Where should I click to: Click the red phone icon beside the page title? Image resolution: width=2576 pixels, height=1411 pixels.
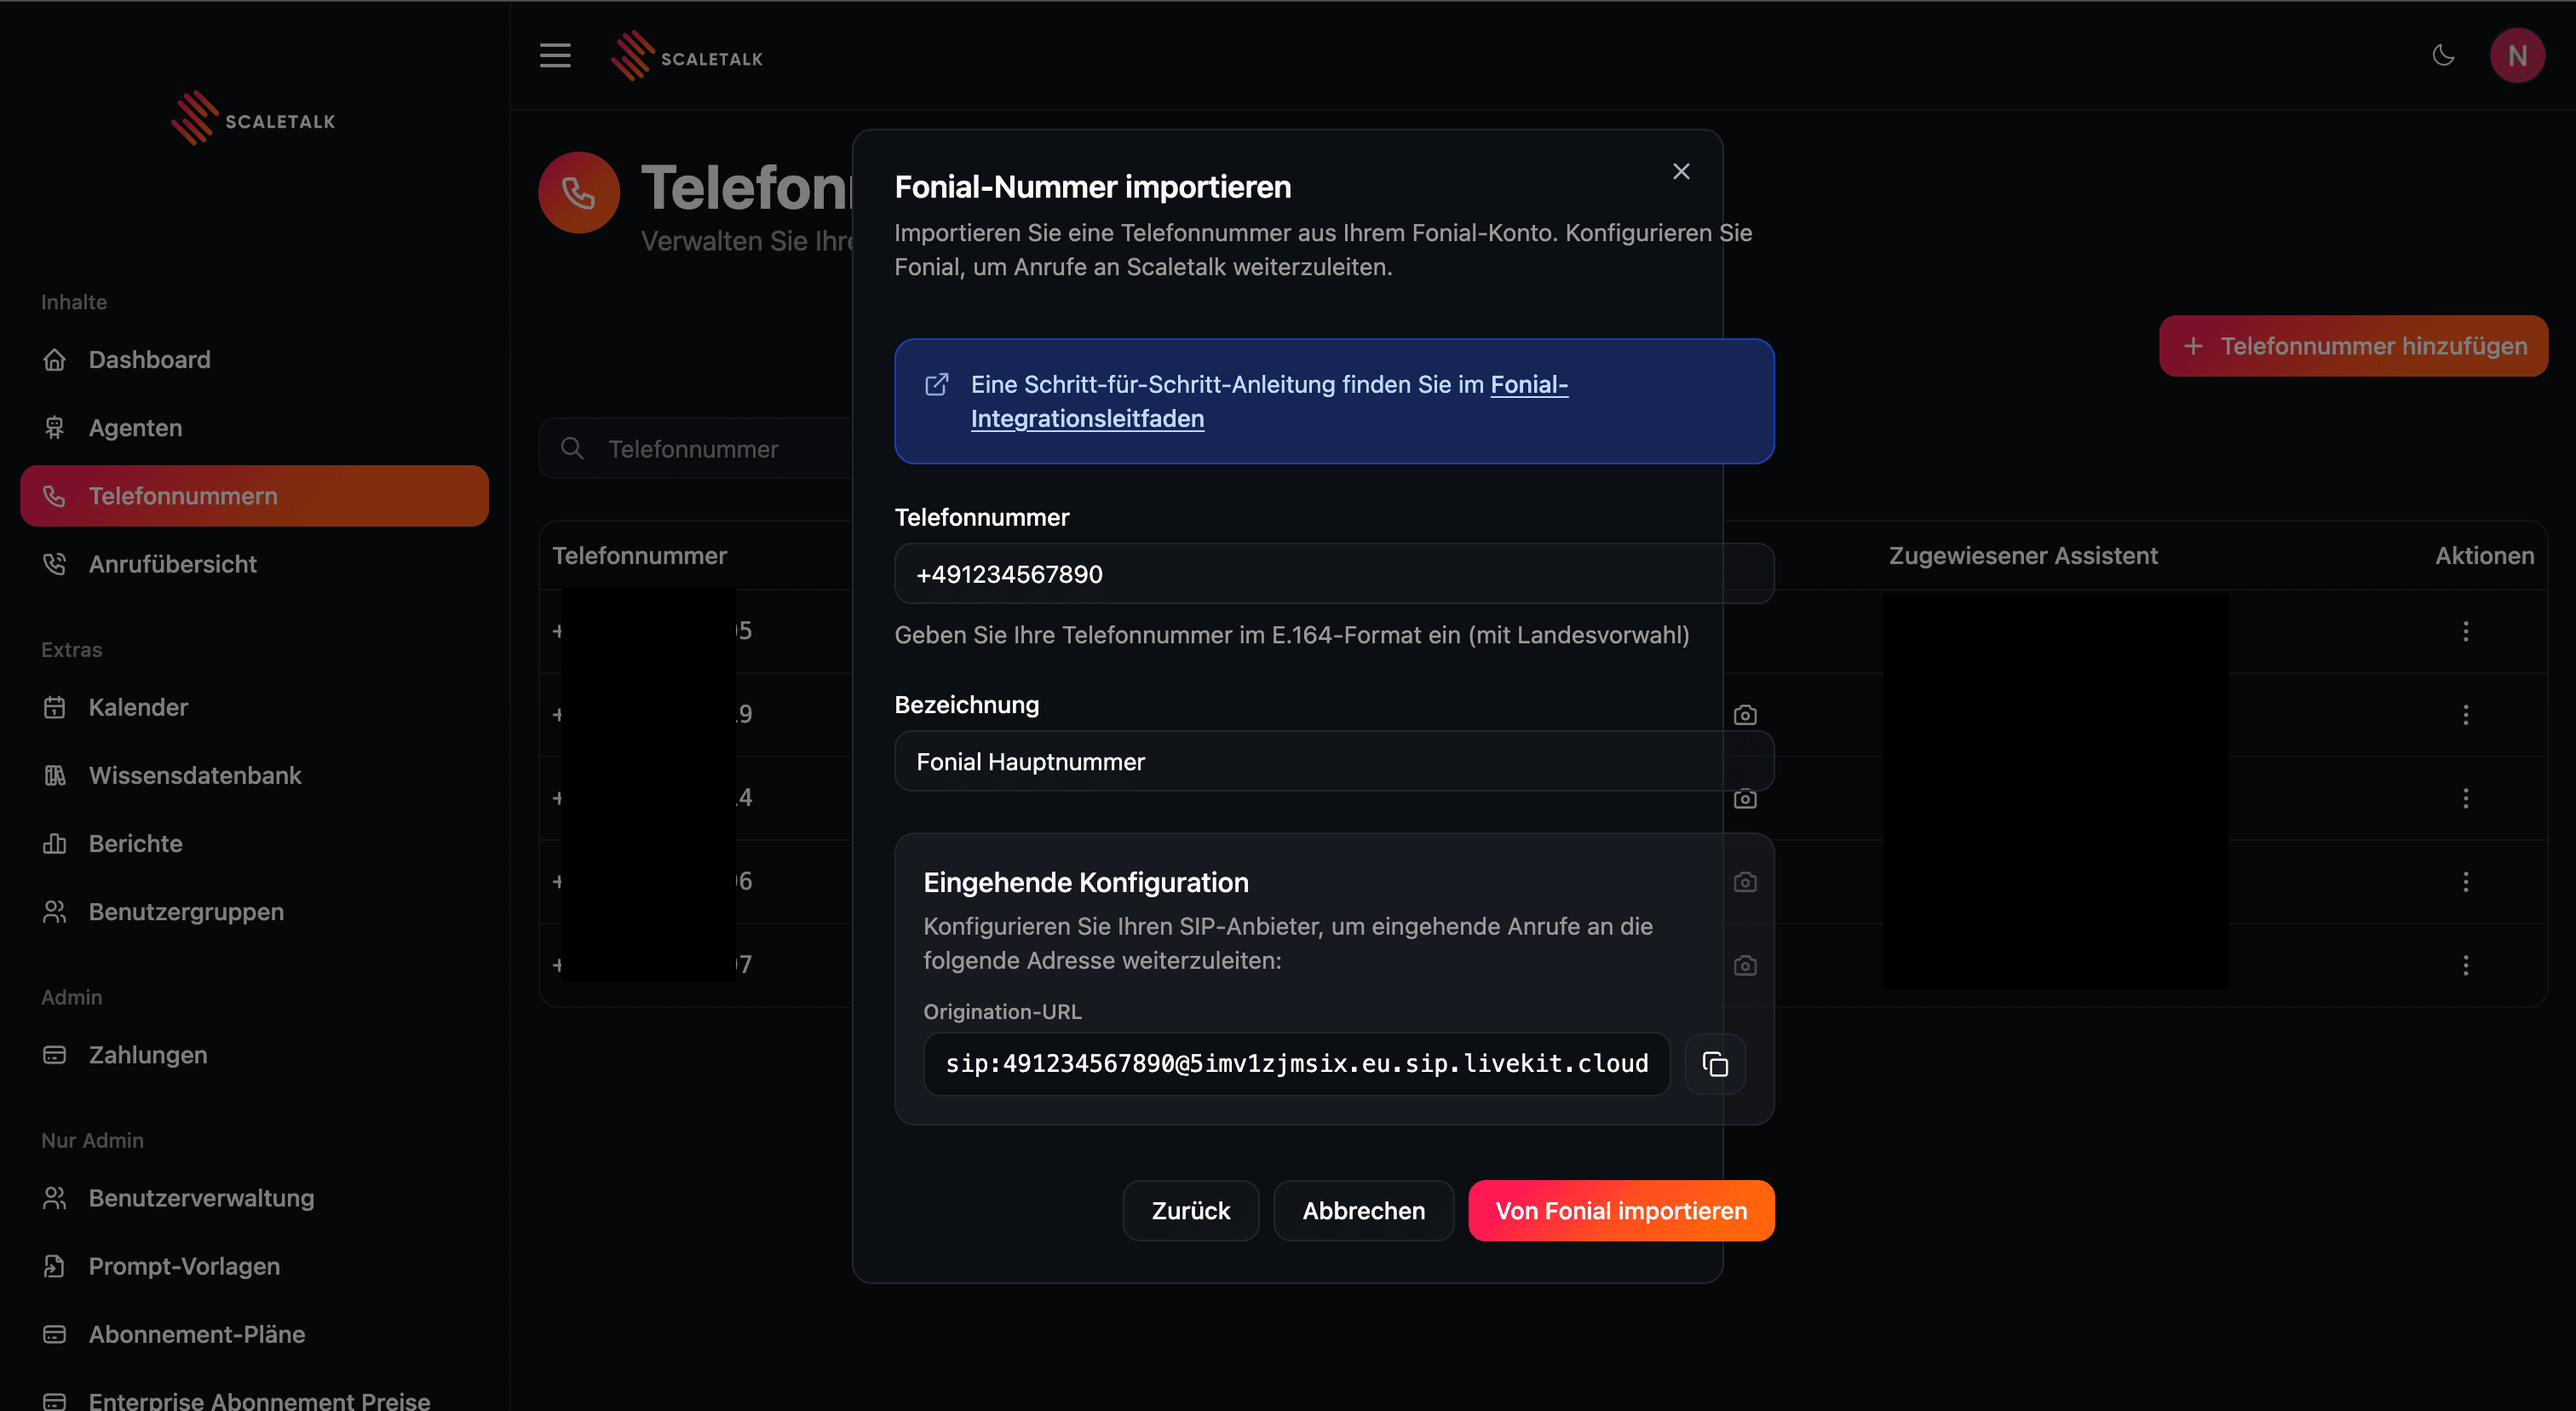pos(579,192)
